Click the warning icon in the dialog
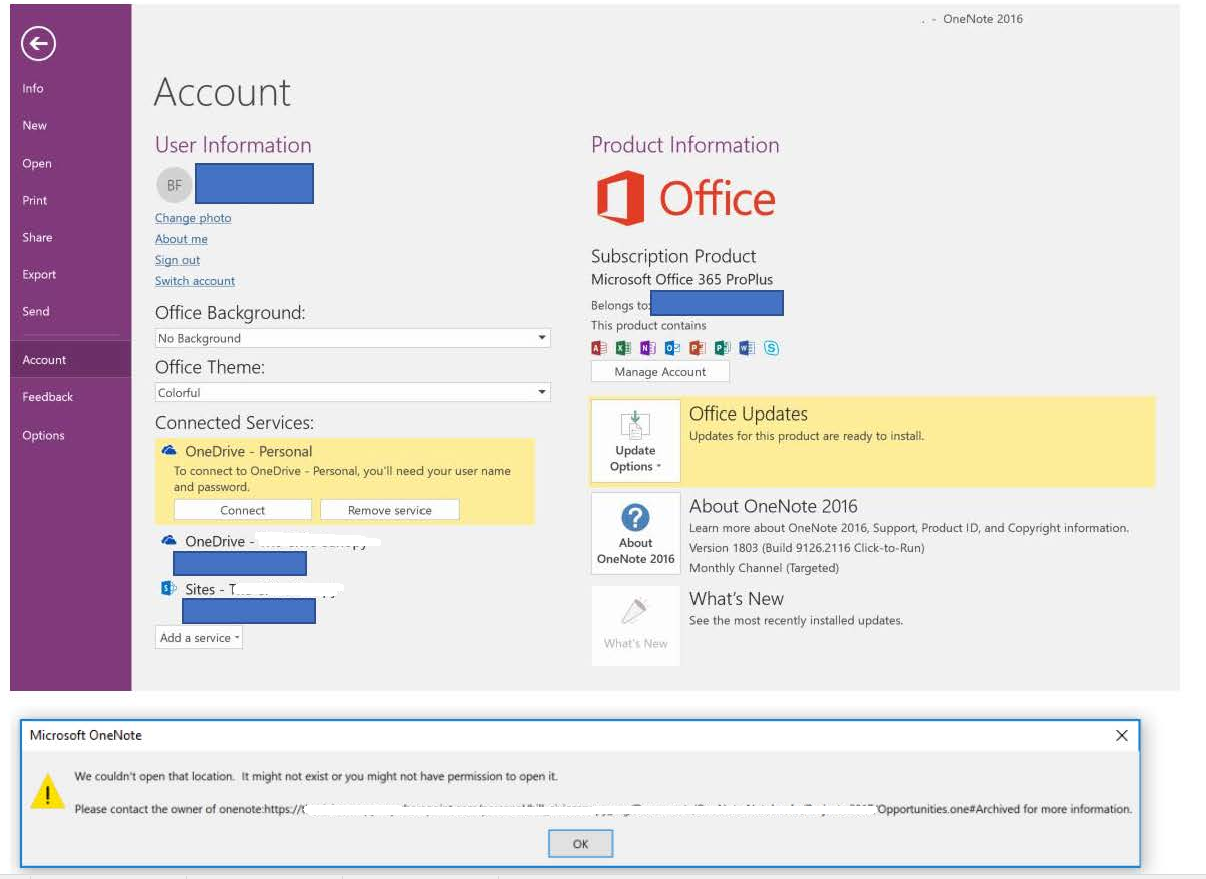The width and height of the screenshot is (1206, 879). [x=45, y=793]
